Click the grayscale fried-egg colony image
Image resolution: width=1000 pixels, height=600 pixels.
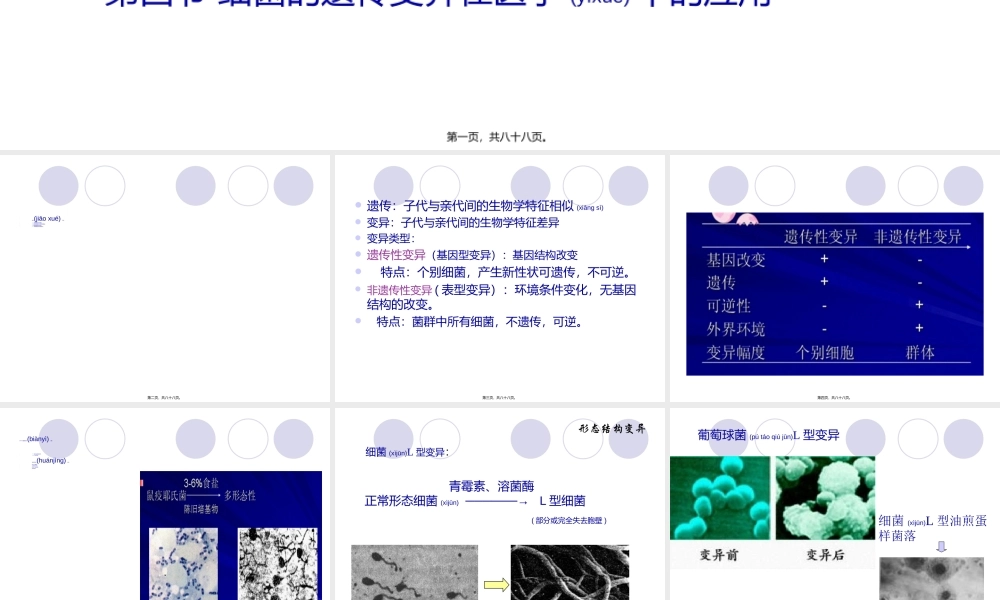932,580
